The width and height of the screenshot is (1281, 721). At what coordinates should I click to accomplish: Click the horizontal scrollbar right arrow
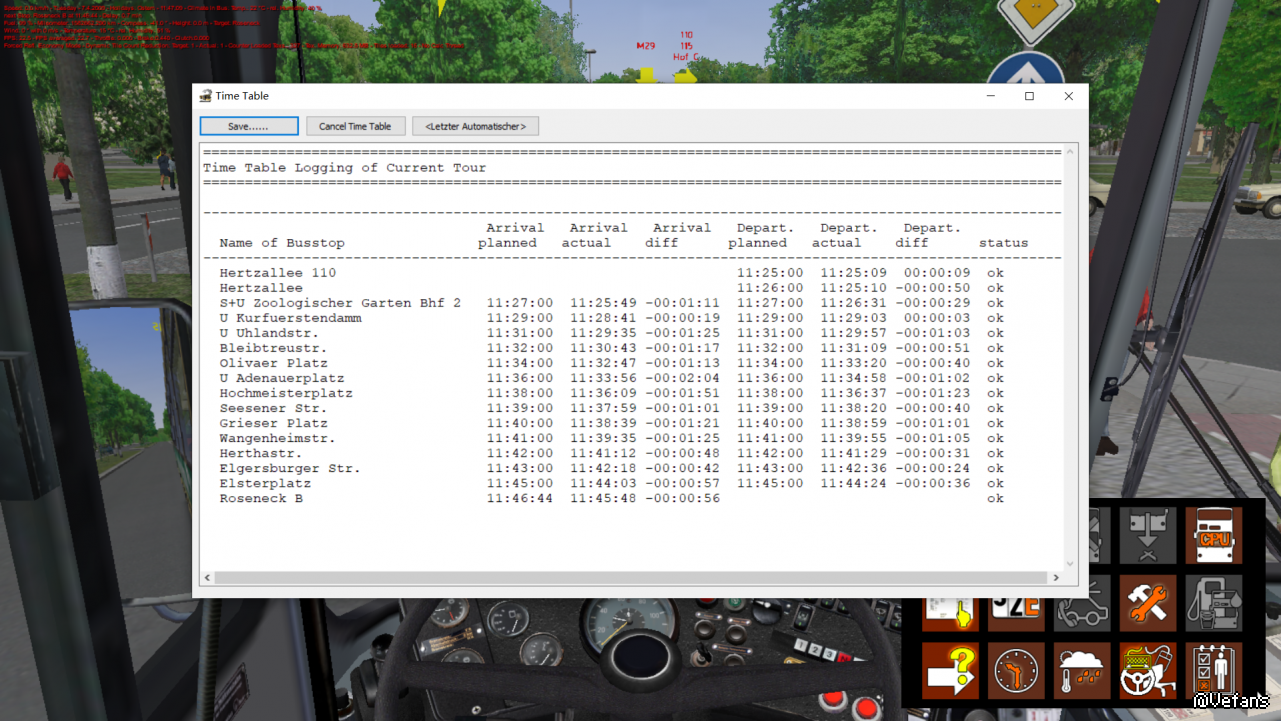(x=1055, y=578)
